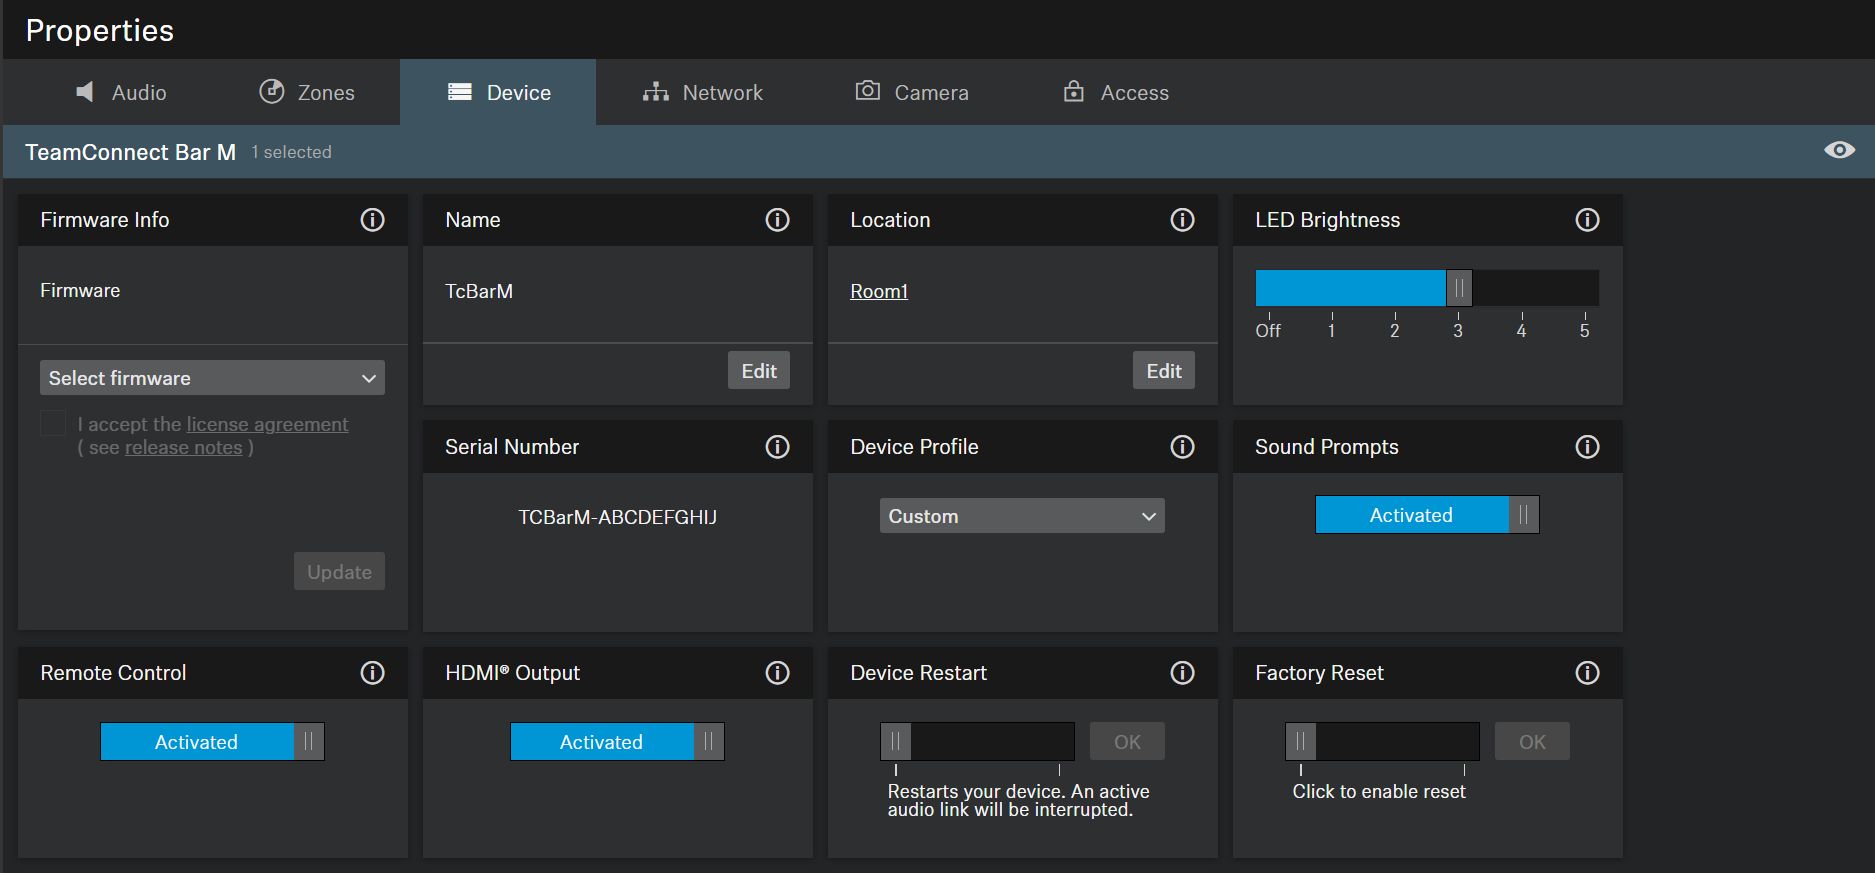Switch to the Access tab
The height and width of the screenshot is (873, 1875).
1115,92
